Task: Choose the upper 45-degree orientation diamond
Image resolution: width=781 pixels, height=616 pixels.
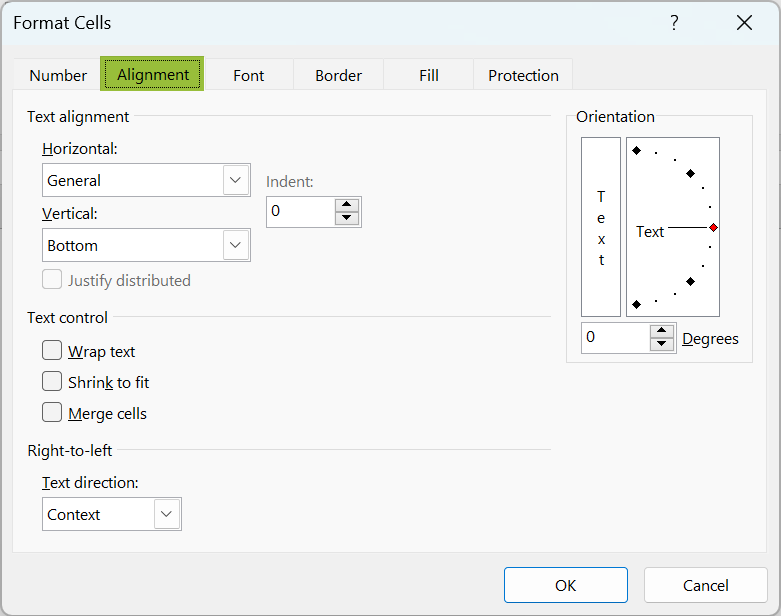Action: click(x=690, y=173)
